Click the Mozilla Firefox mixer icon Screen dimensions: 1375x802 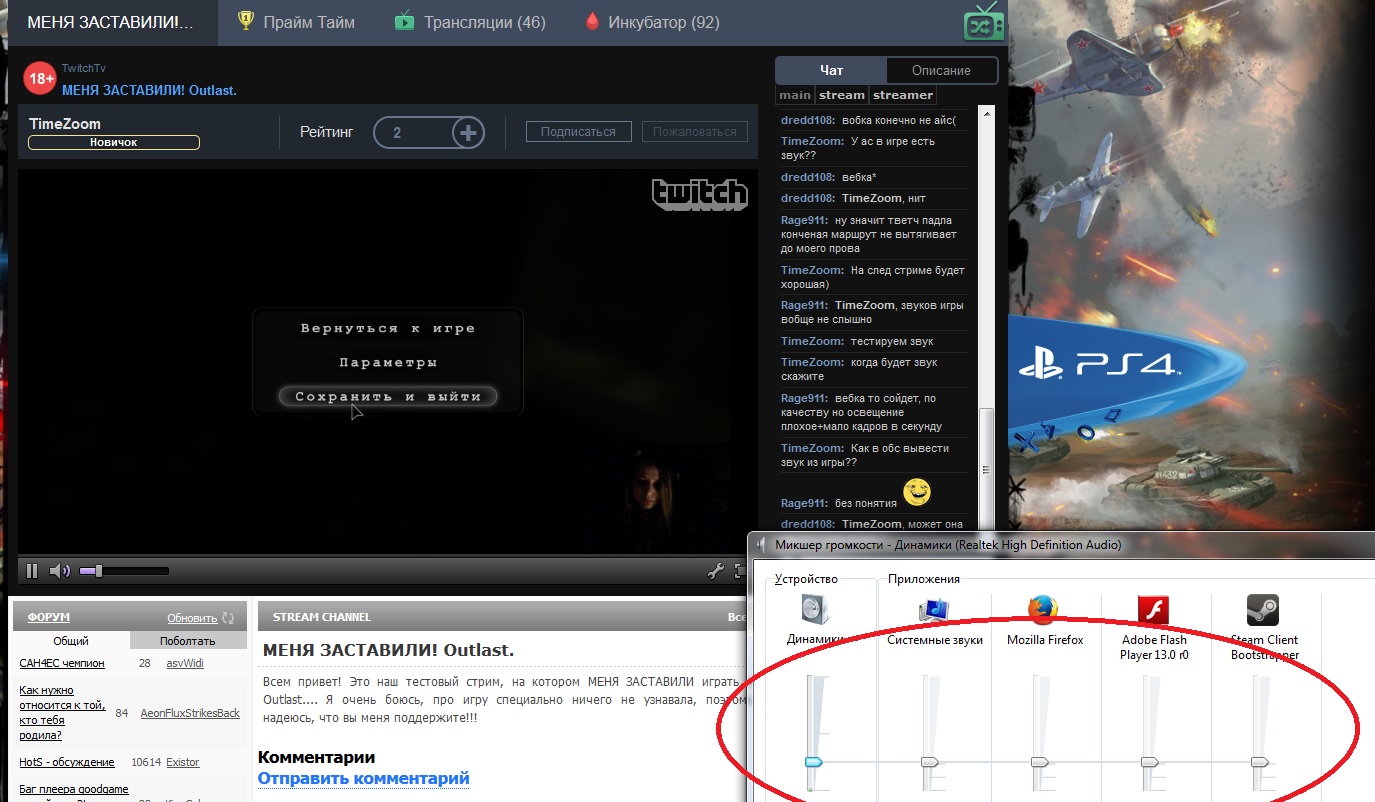coord(1043,609)
